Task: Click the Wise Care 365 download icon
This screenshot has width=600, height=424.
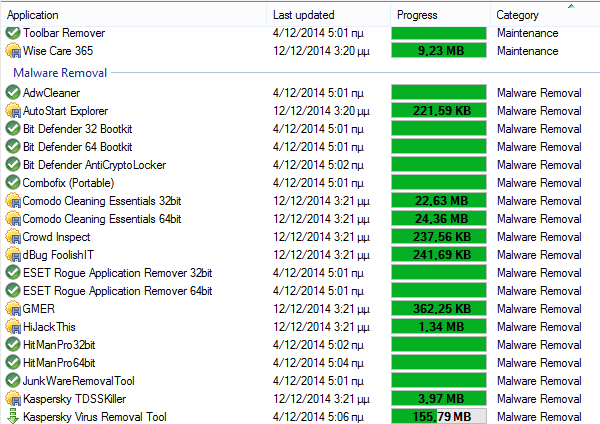Action: 13,51
